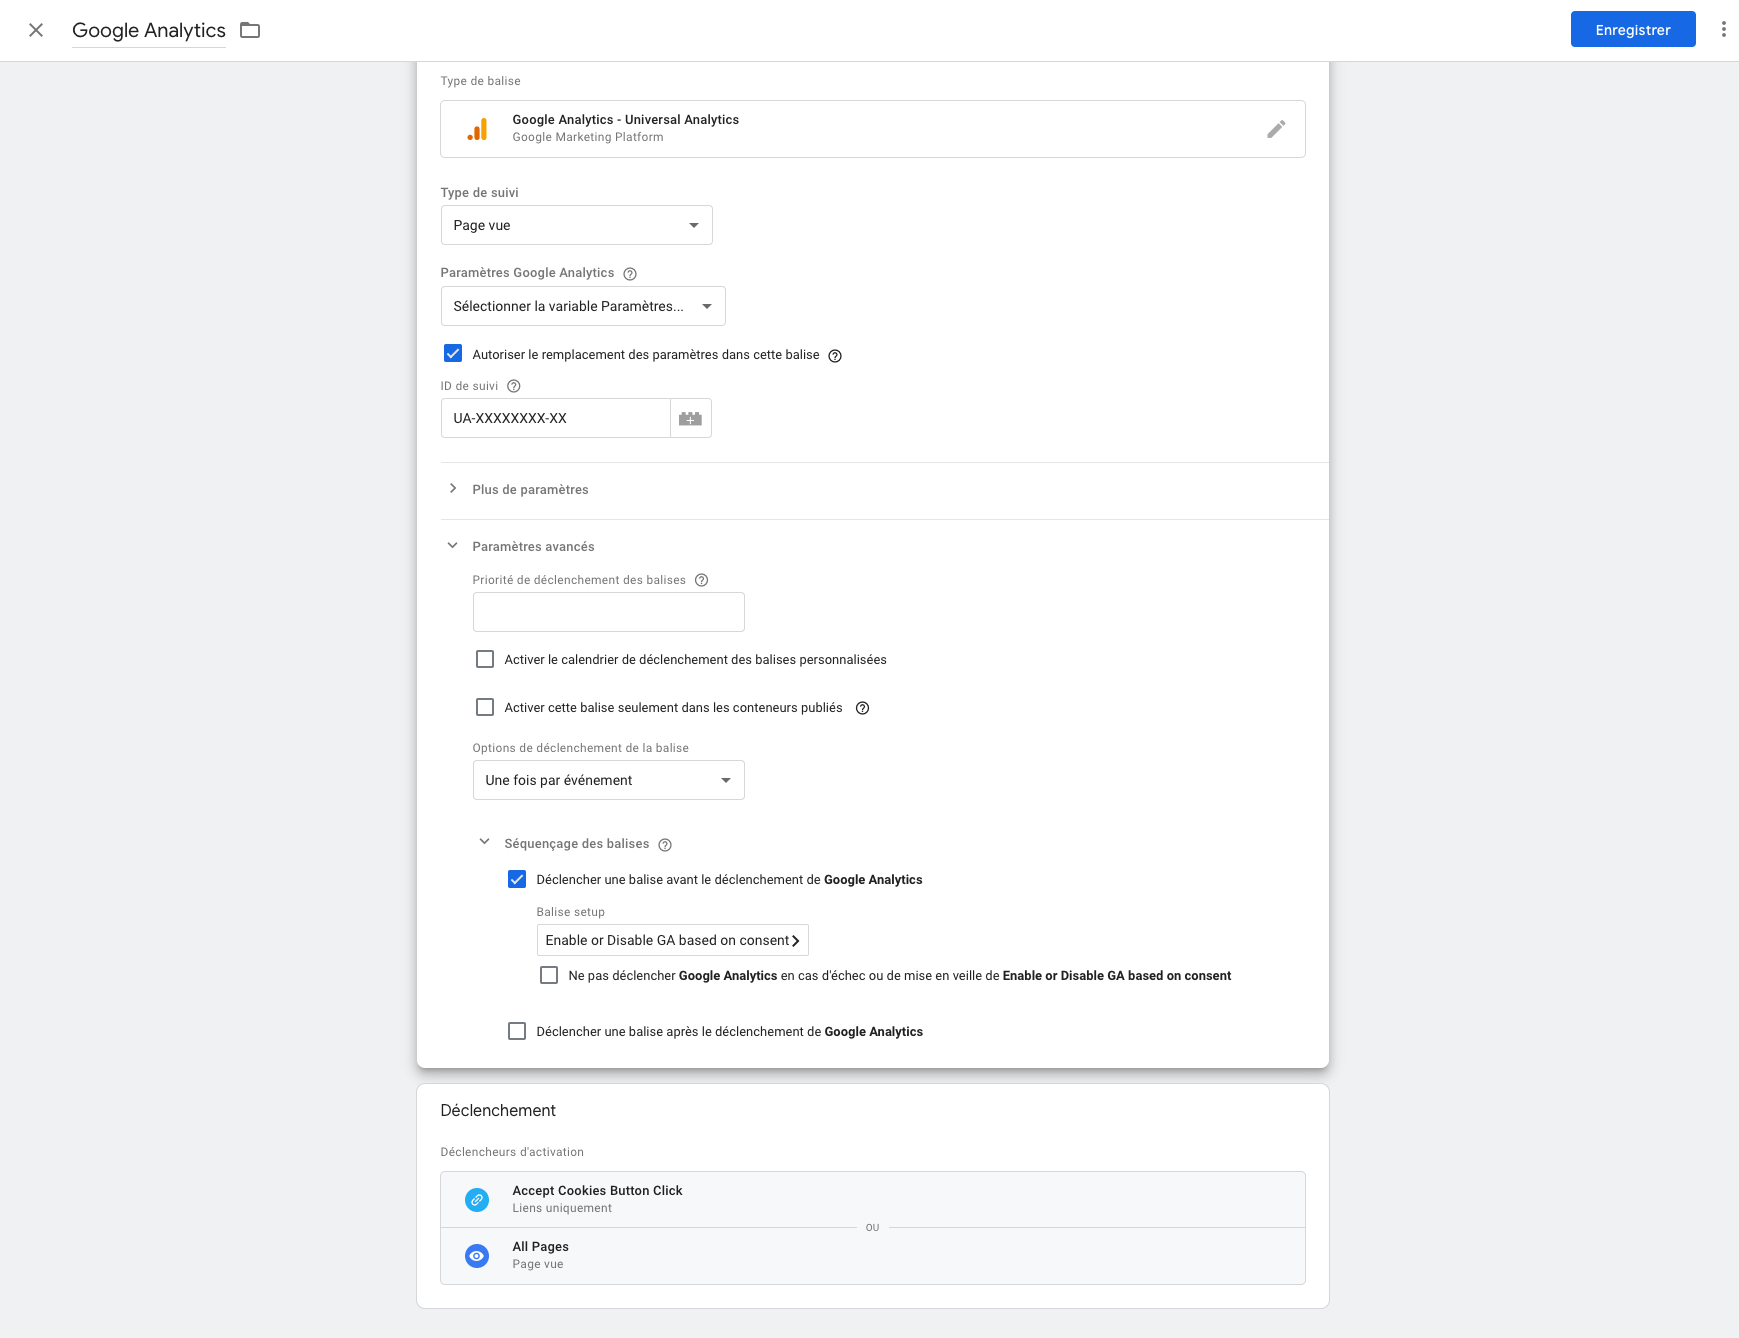The height and width of the screenshot is (1338, 1739).
Task: Open help for conteneurs publiés option
Action: (x=862, y=708)
